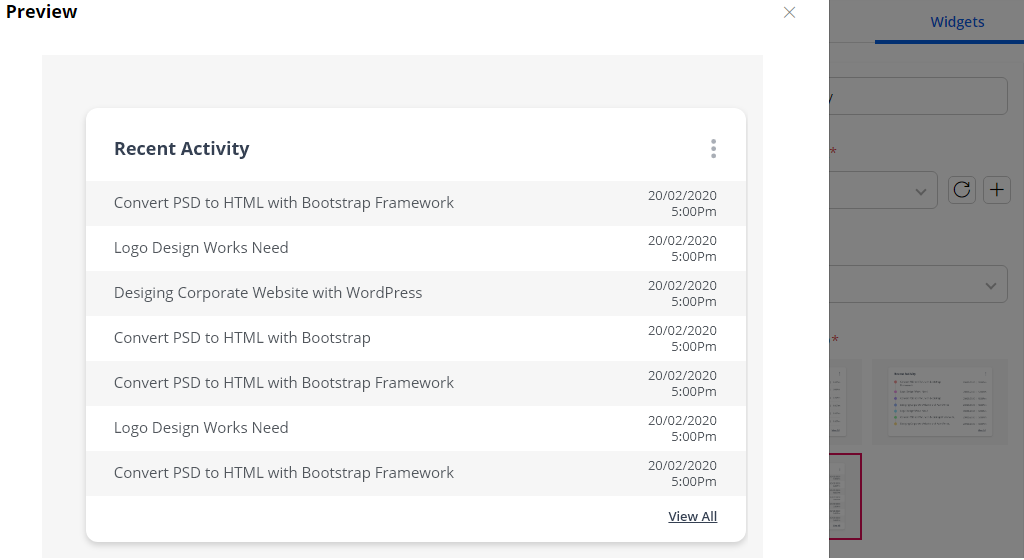The image size is (1024, 560).
Task: Switch to the Widgets tab
Action: (x=957, y=22)
